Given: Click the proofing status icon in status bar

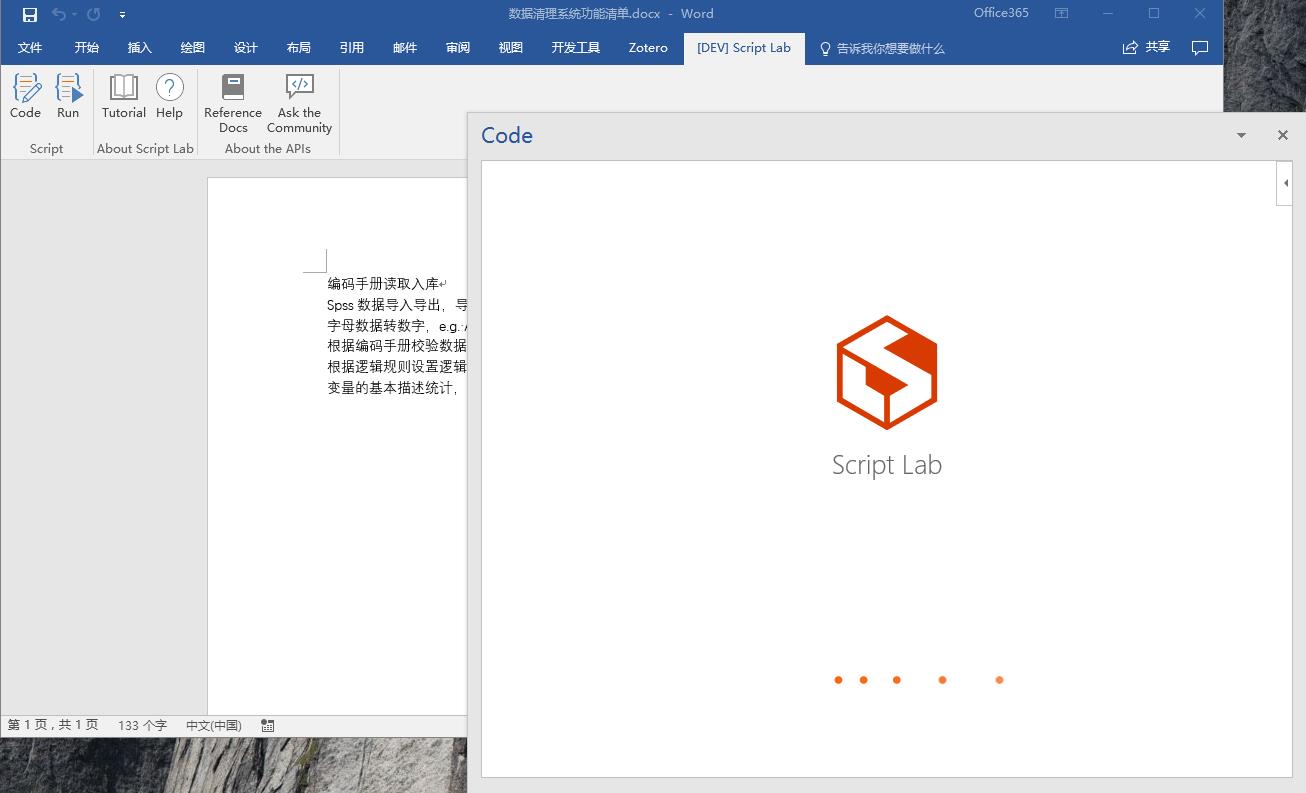Looking at the screenshot, I should 267,725.
